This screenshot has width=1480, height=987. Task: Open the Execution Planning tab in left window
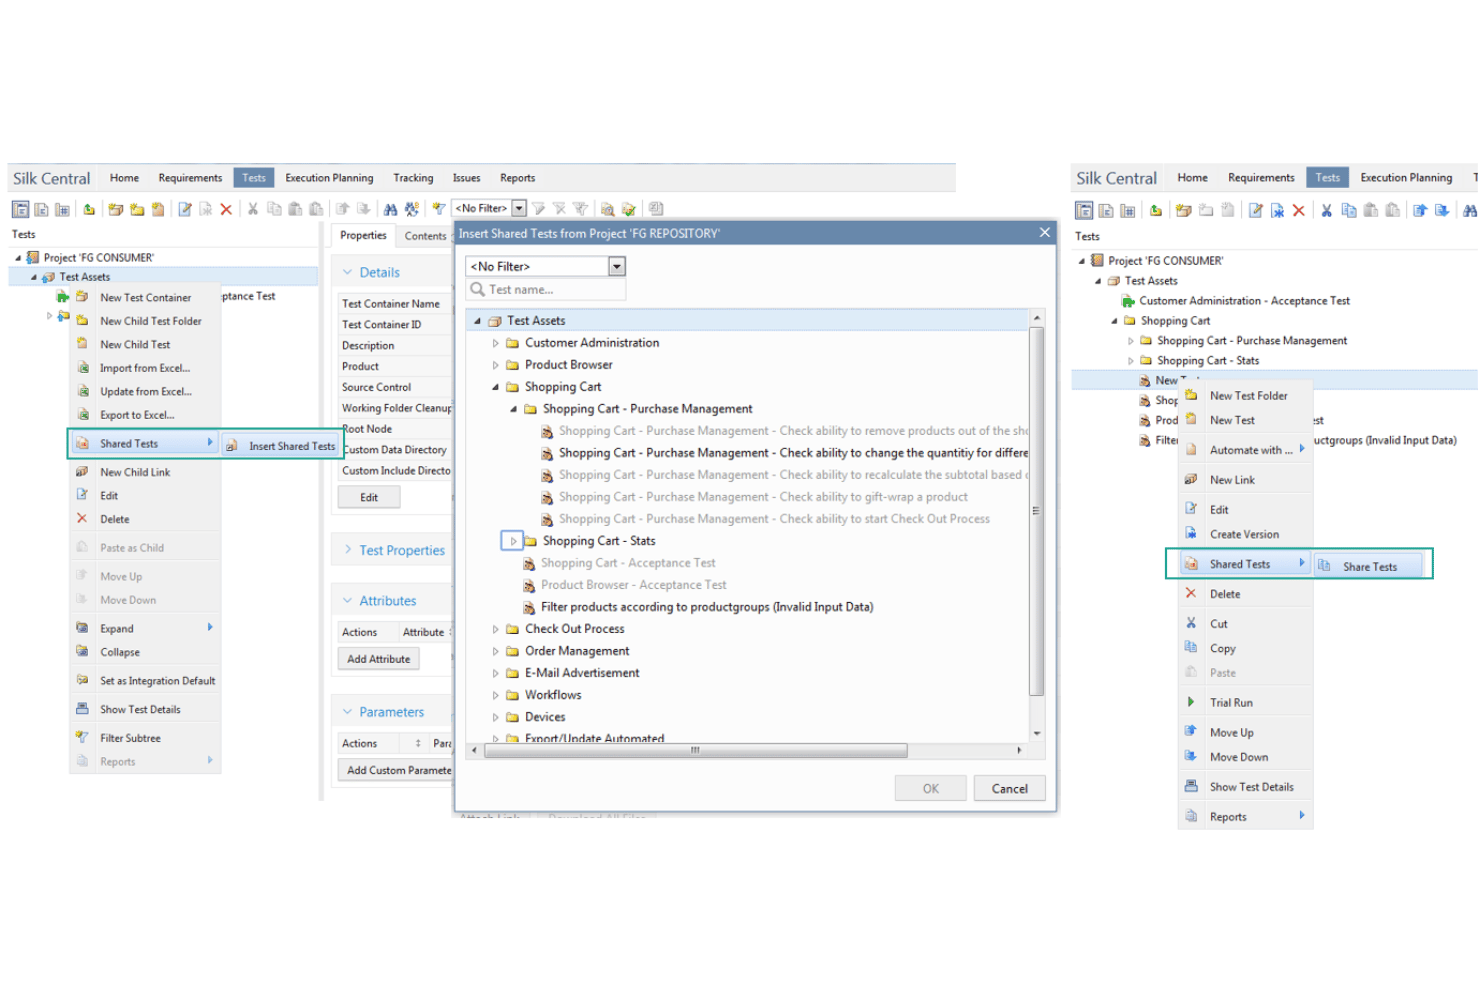click(x=329, y=178)
